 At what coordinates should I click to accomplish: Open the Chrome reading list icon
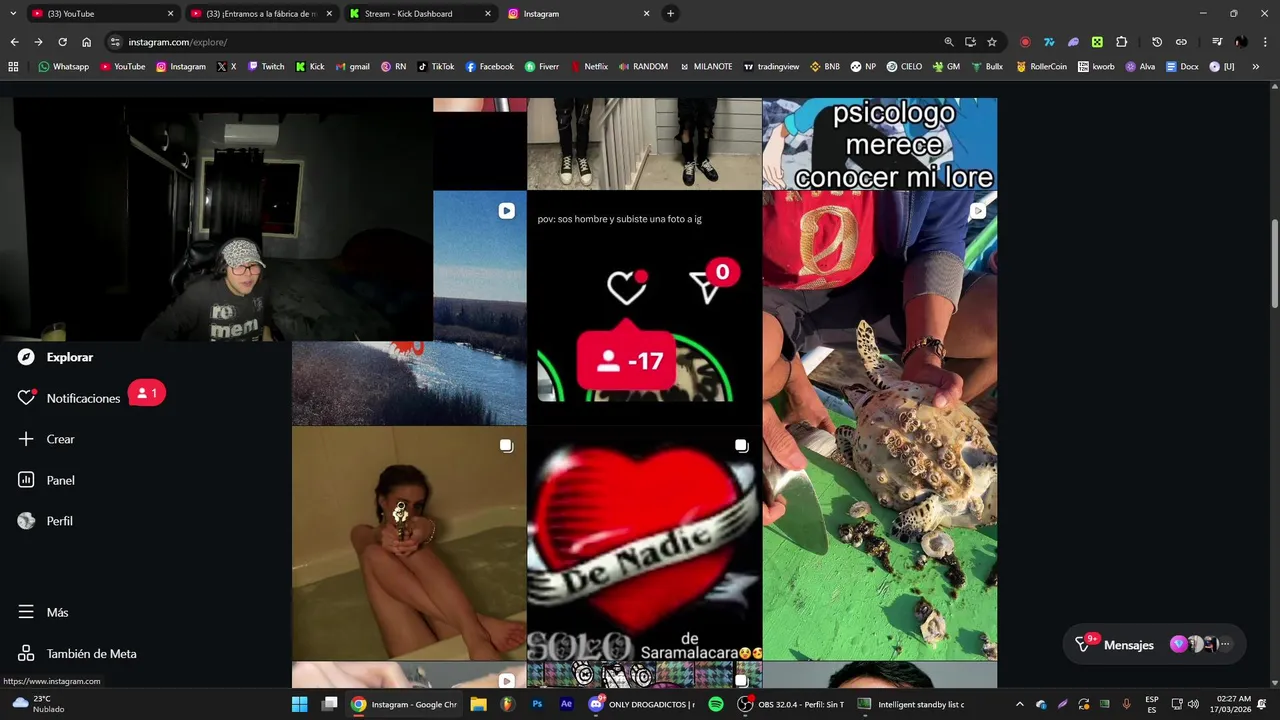pyautogui.click(x=1217, y=42)
